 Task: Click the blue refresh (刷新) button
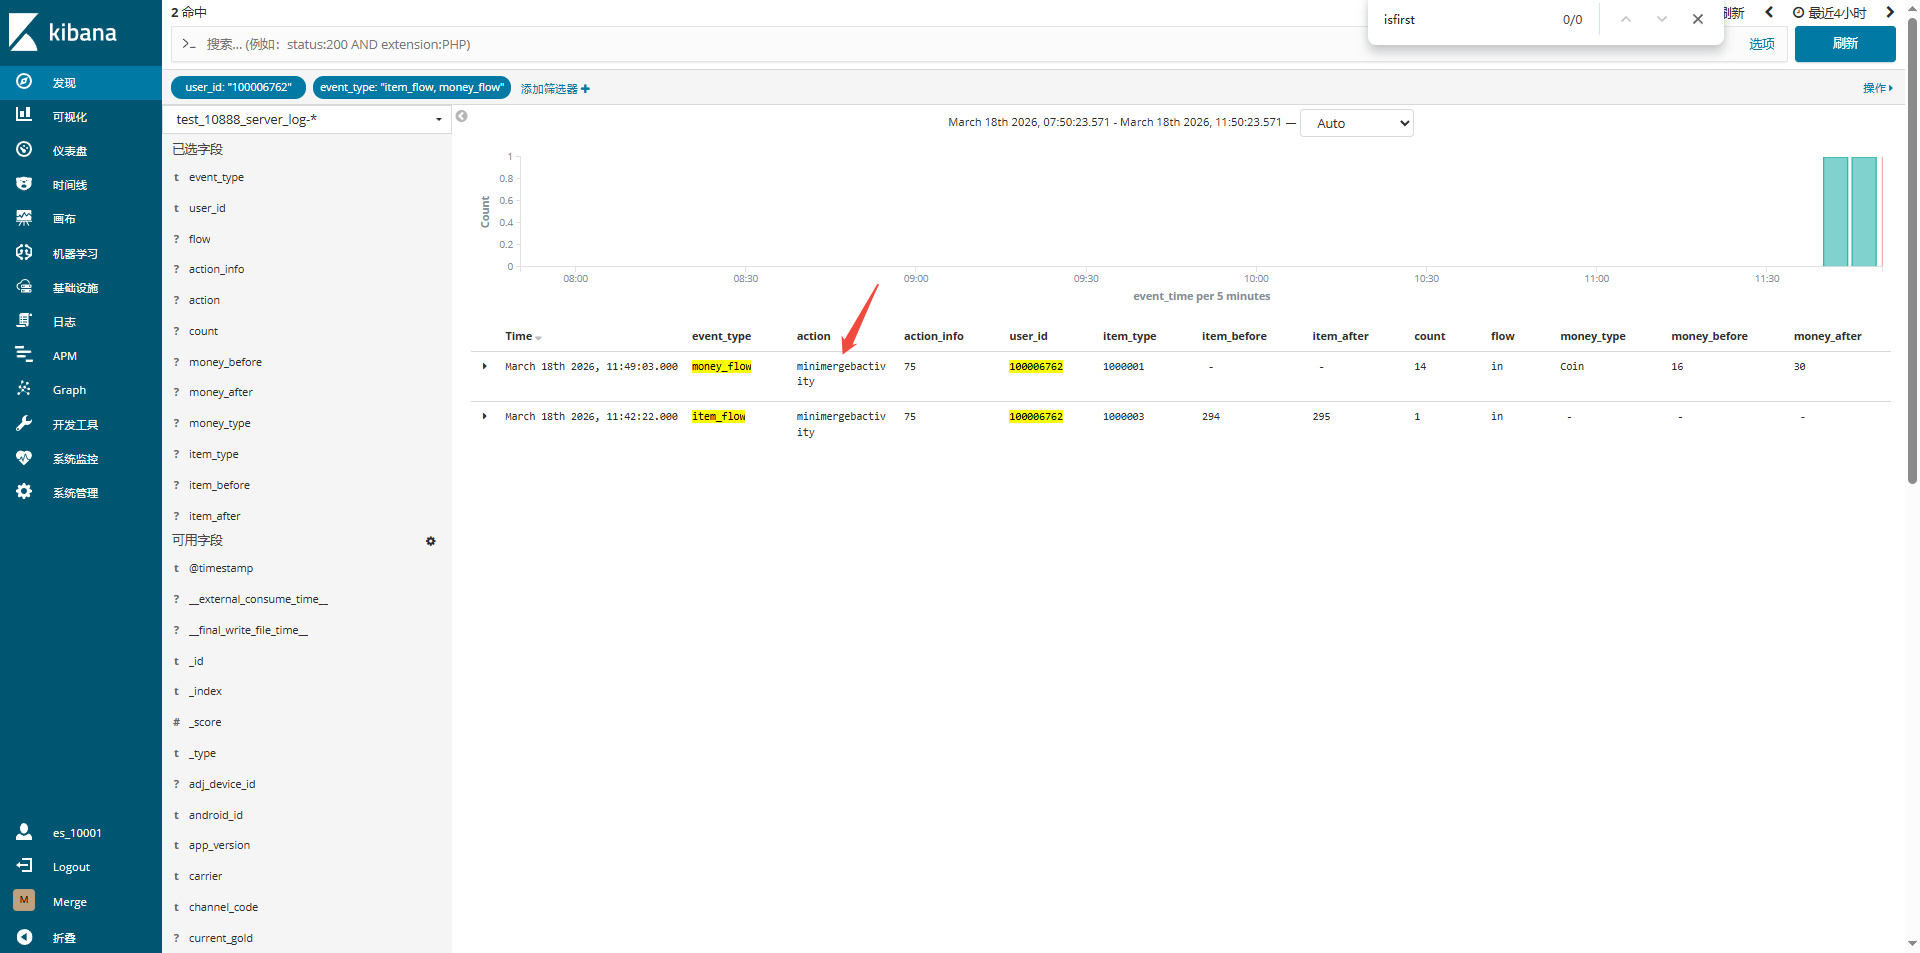1844,44
